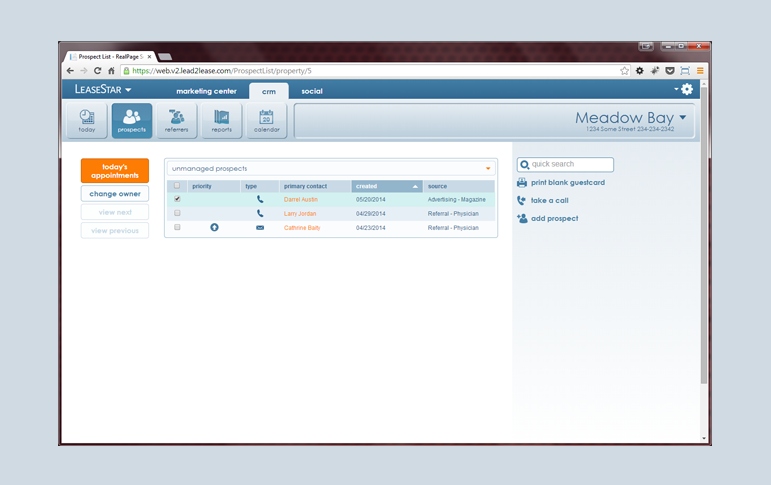The height and width of the screenshot is (485, 771).
Task: Switch to the marketing center tab
Action: [x=206, y=91]
